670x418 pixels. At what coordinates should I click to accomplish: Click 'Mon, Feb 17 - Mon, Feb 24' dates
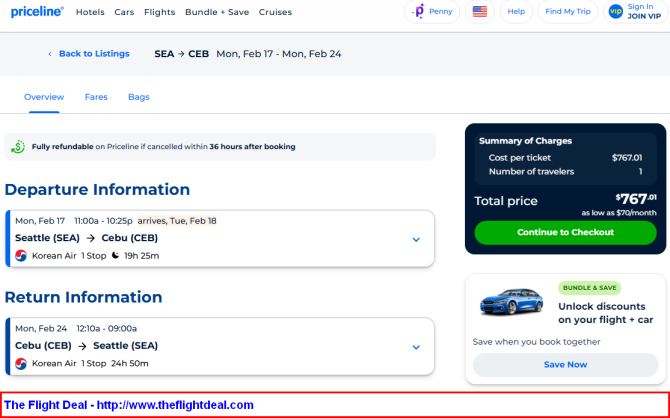pos(279,54)
